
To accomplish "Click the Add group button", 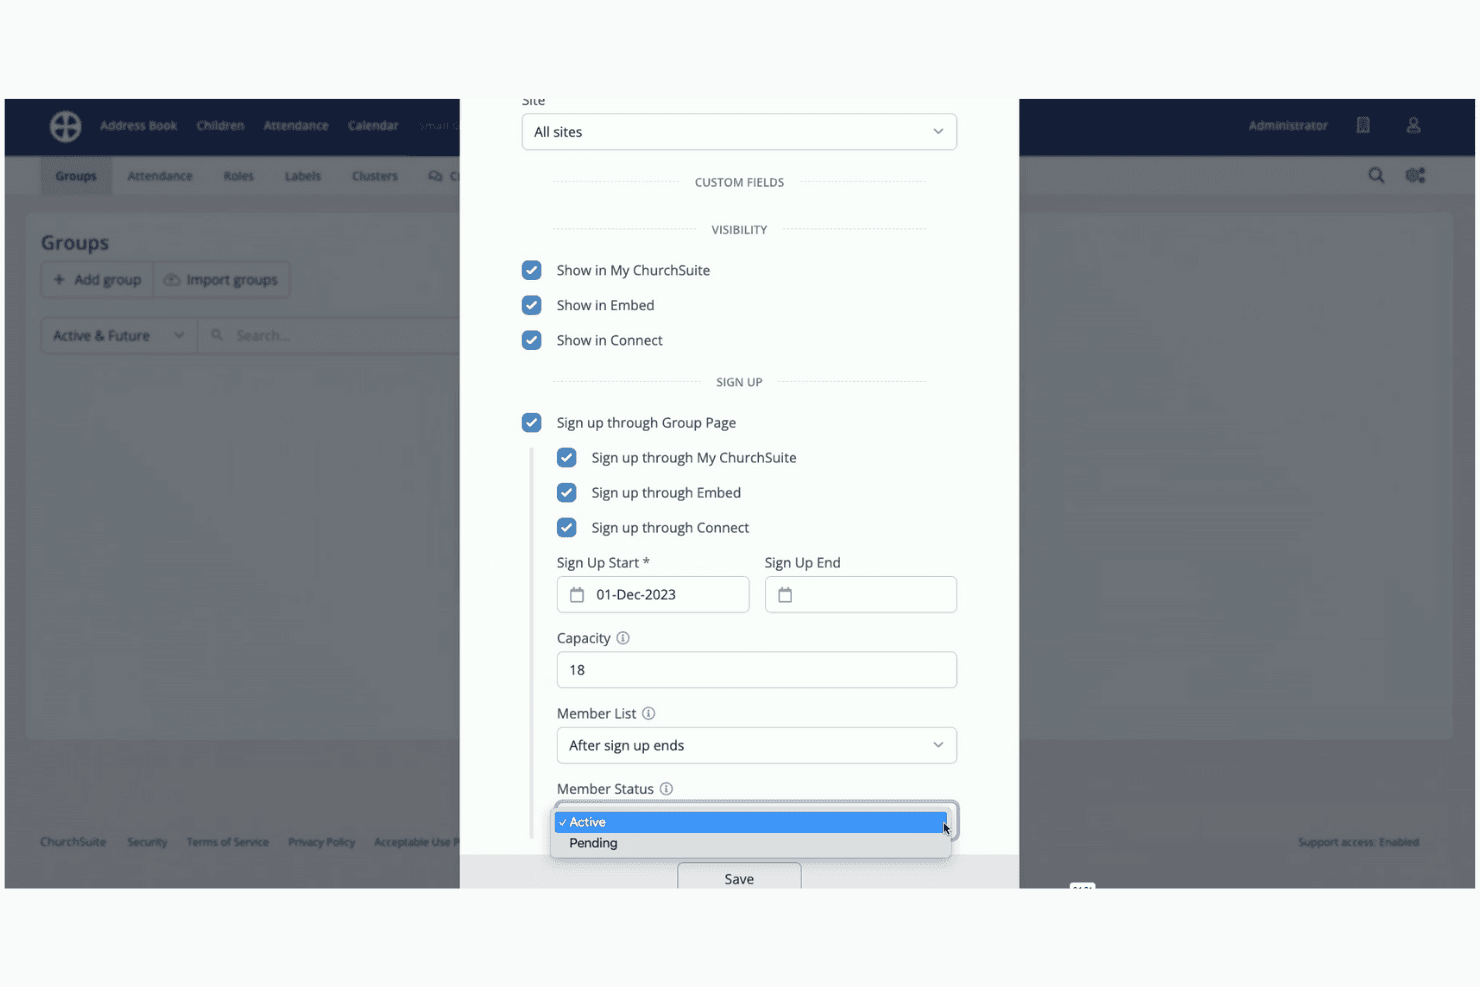I will point(97,280).
